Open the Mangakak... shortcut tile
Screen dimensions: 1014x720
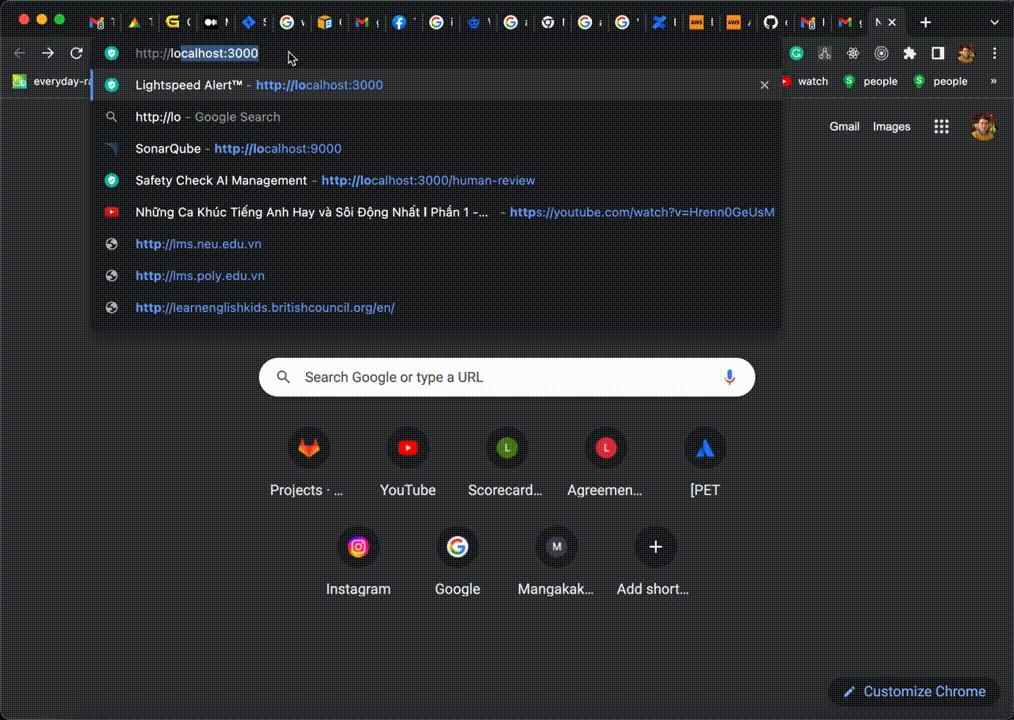pos(556,562)
